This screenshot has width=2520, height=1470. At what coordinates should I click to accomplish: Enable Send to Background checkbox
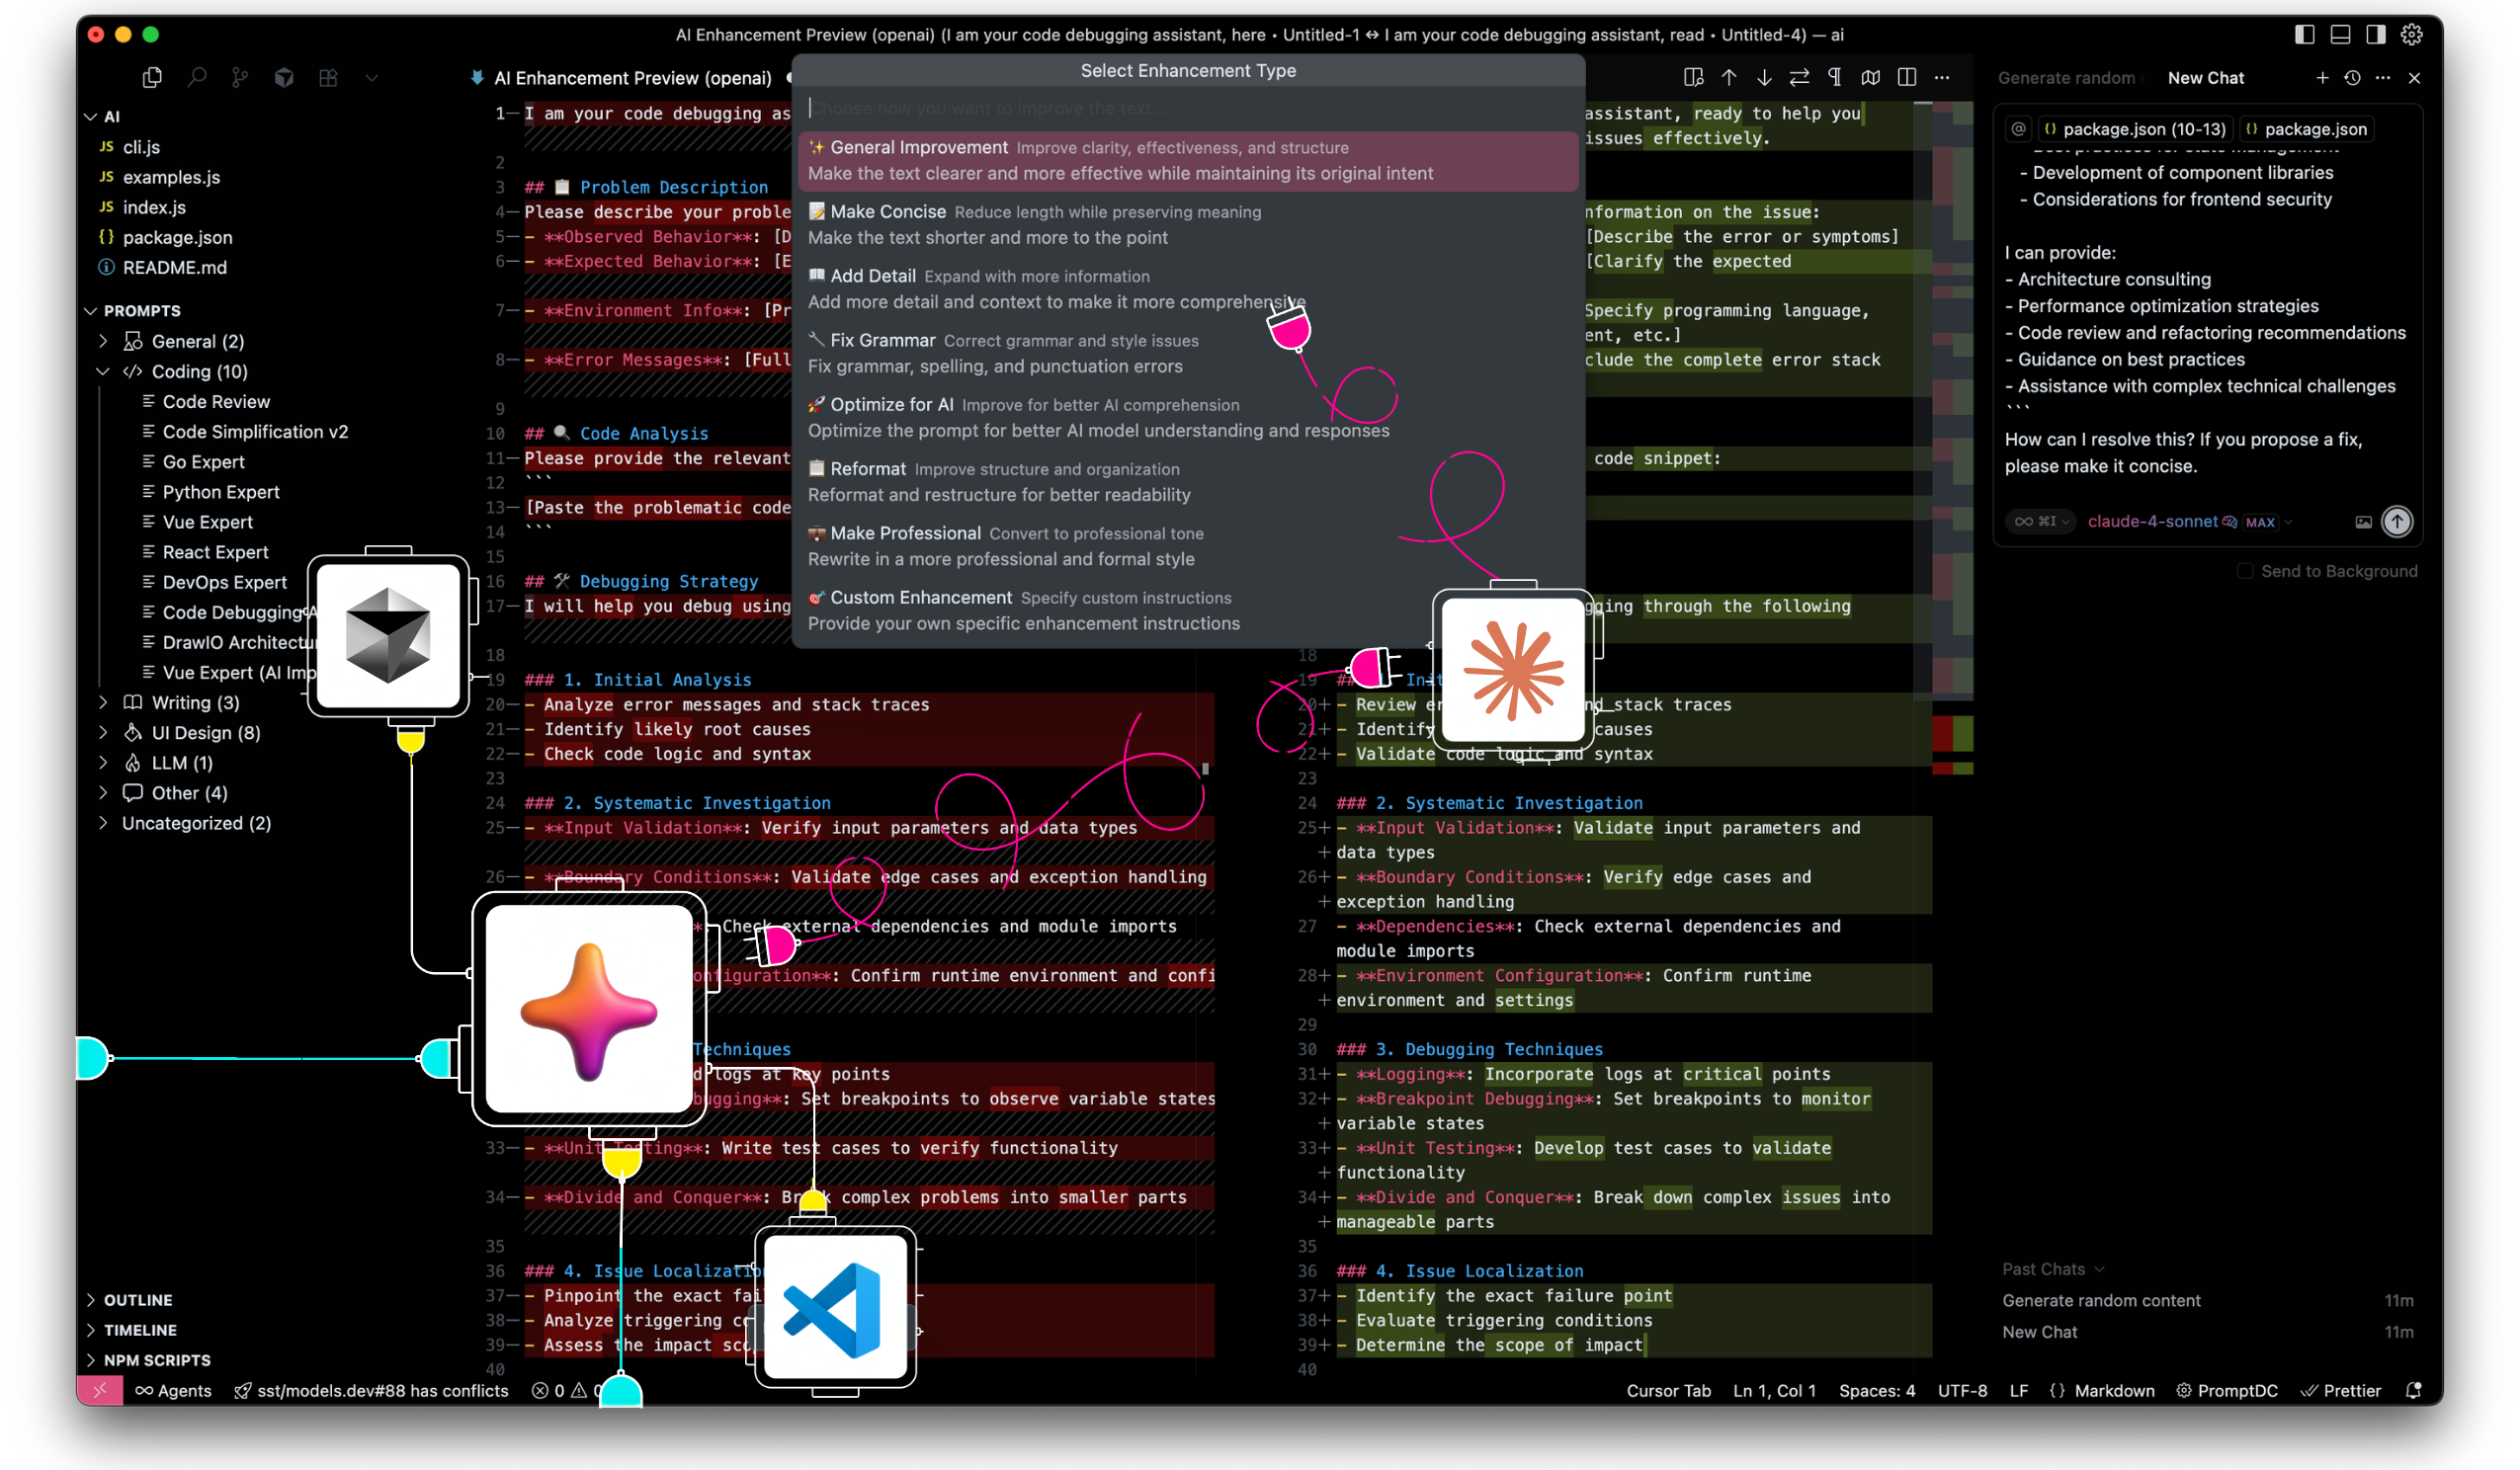pyautogui.click(x=2246, y=571)
